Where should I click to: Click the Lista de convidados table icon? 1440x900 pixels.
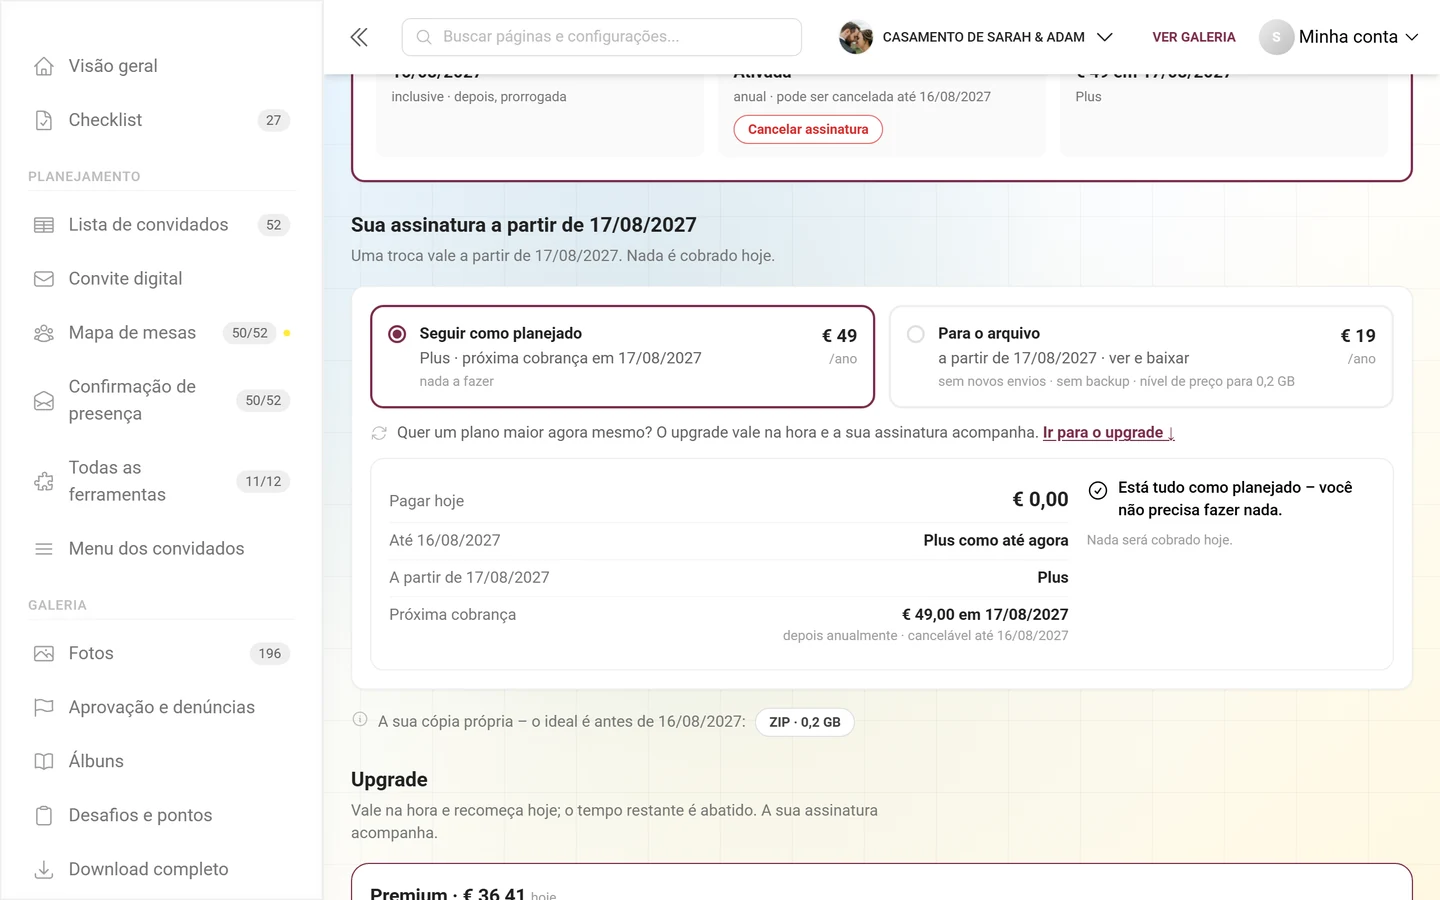pos(44,225)
